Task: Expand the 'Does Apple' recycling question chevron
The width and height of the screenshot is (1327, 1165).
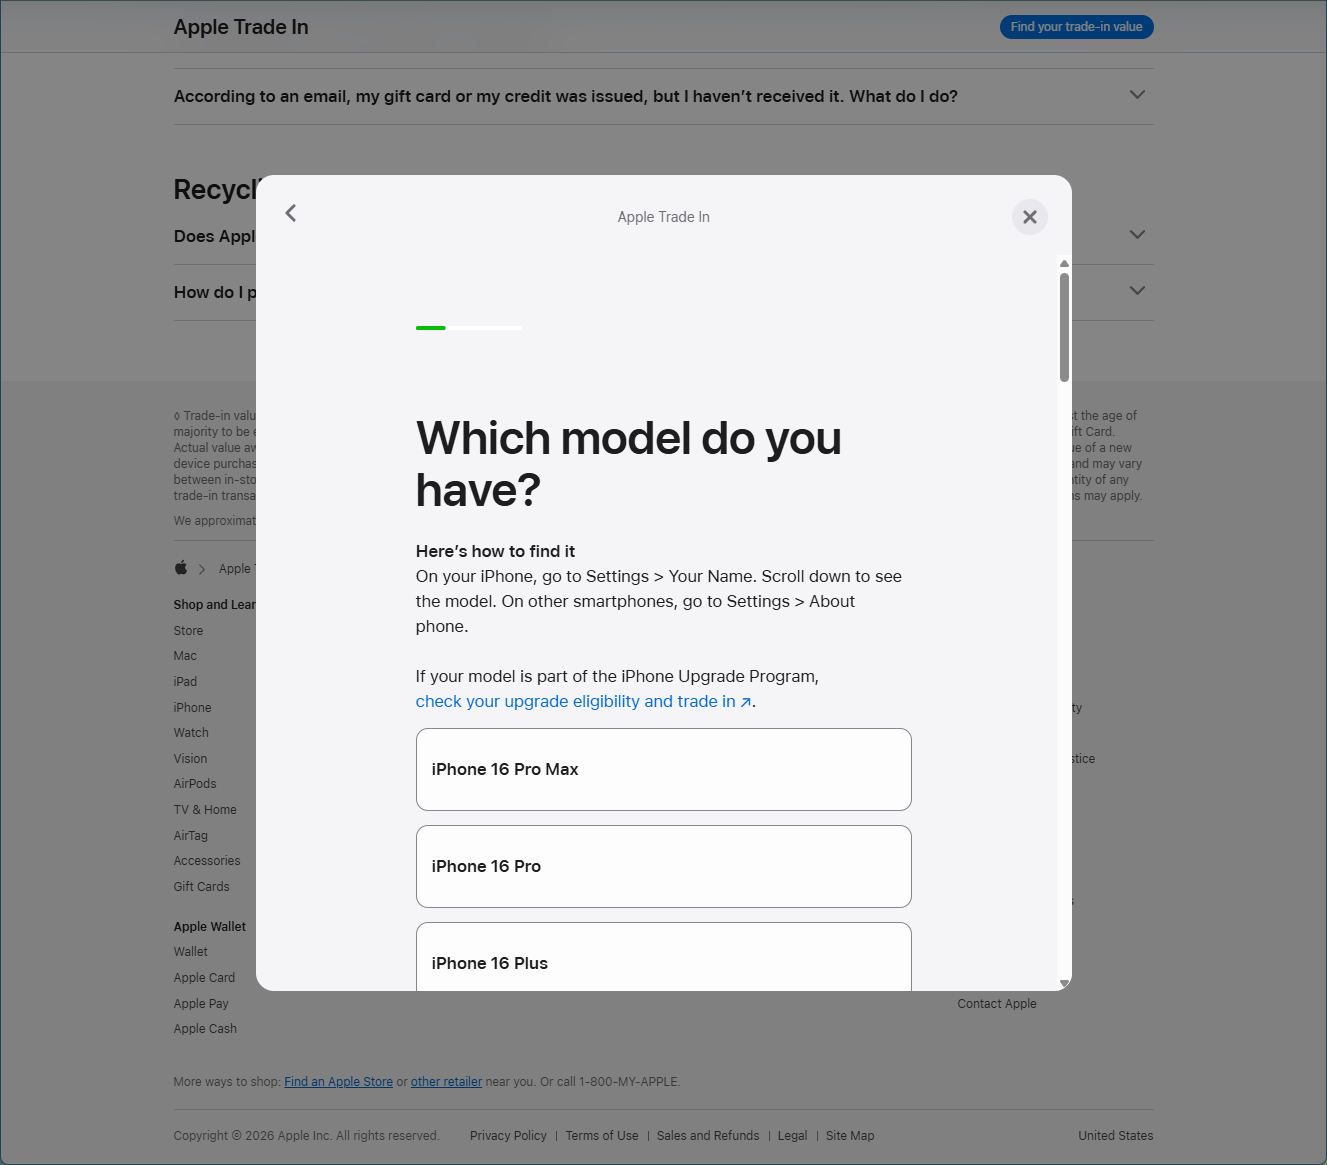Action: click(x=1136, y=235)
